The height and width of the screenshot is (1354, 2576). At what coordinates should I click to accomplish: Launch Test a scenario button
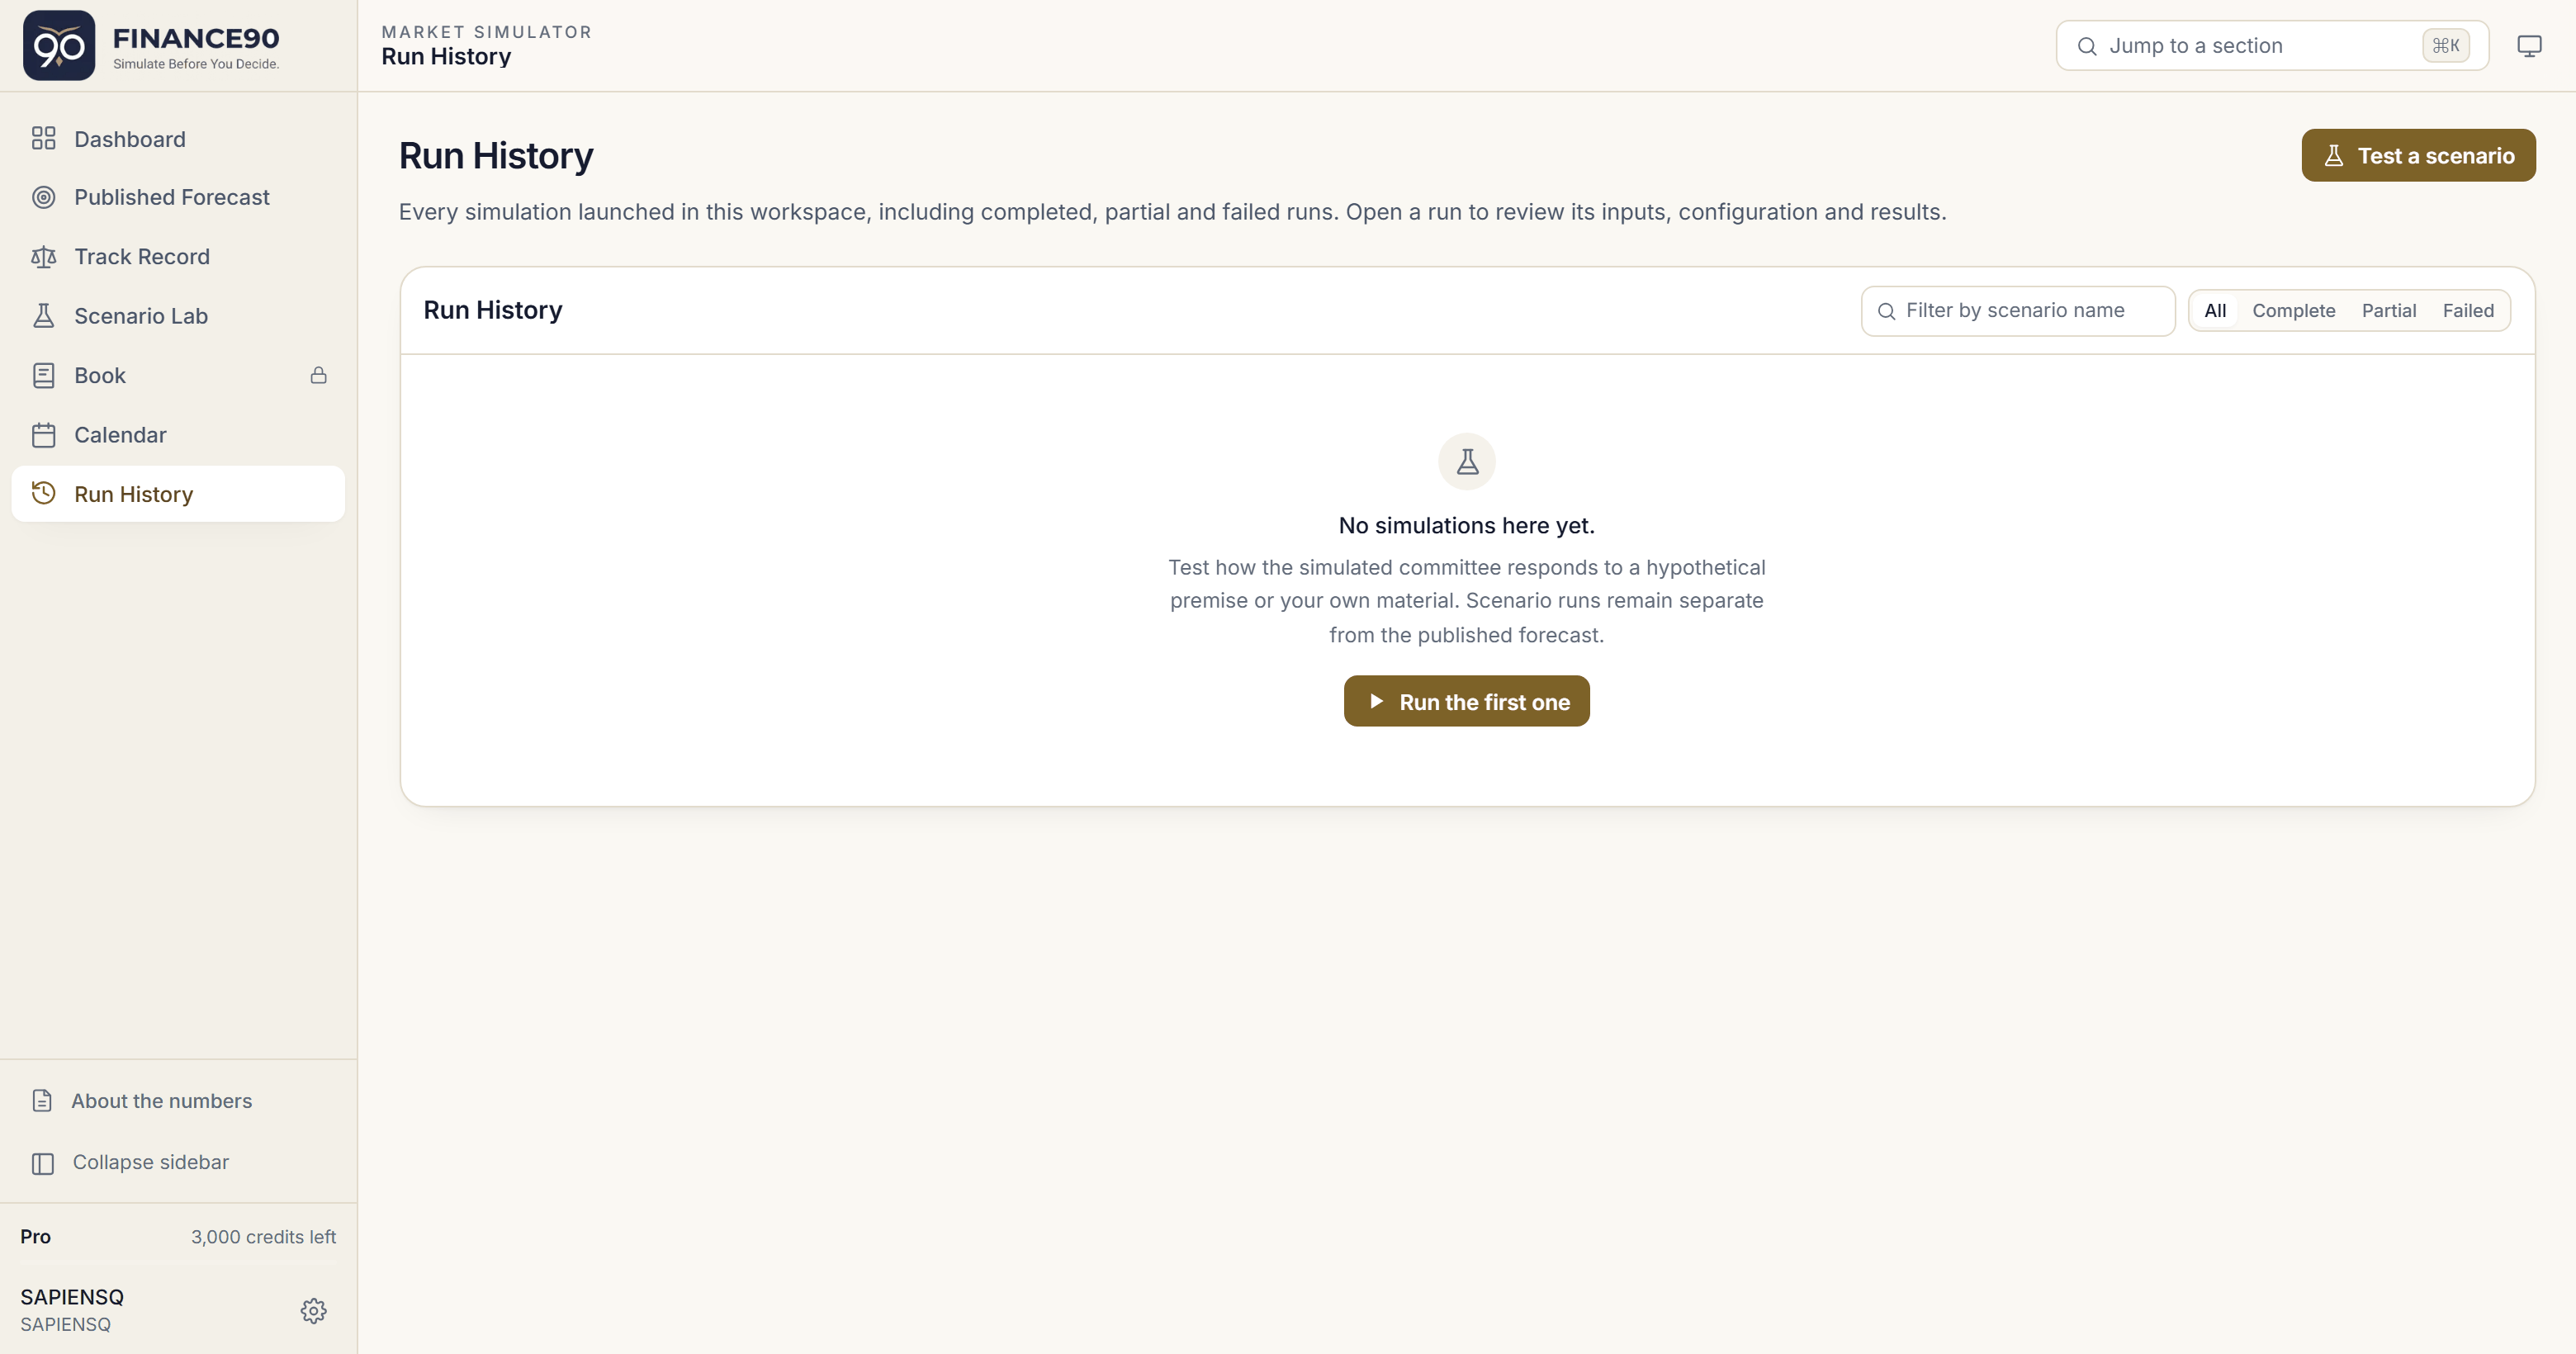click(2418, 155)
